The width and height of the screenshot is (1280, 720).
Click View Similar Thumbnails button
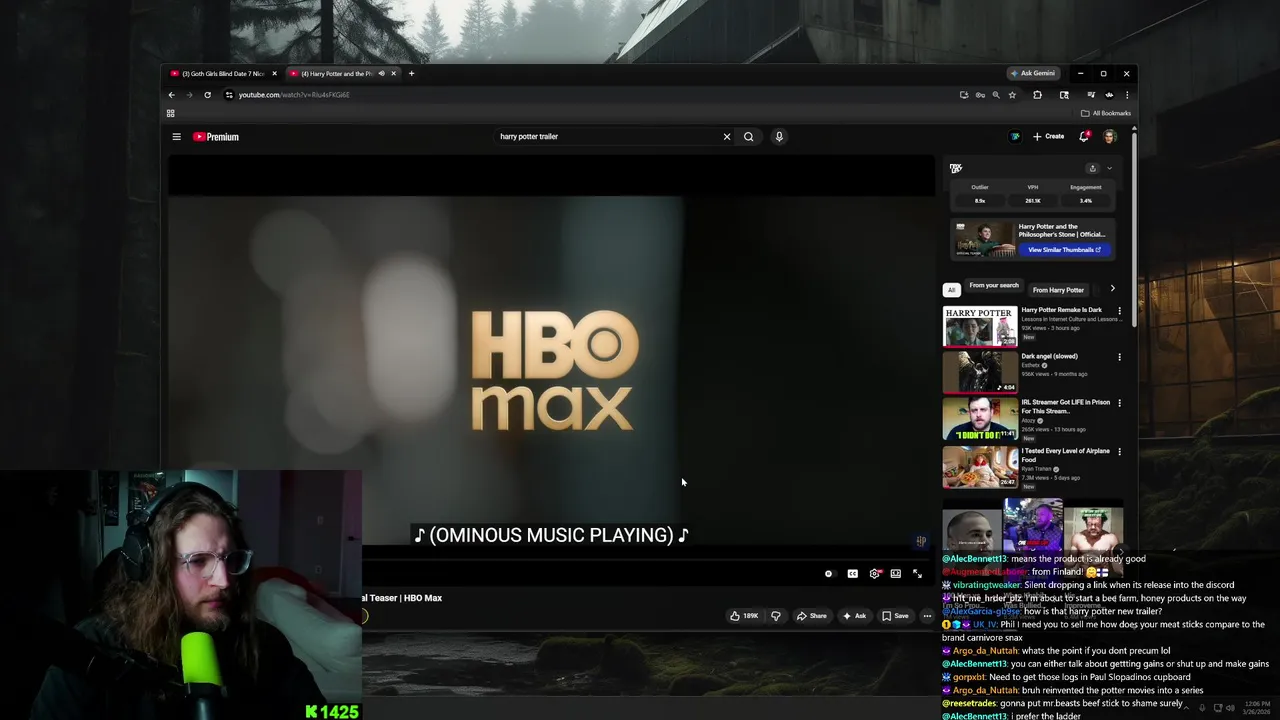click(x=1064, y=250)
